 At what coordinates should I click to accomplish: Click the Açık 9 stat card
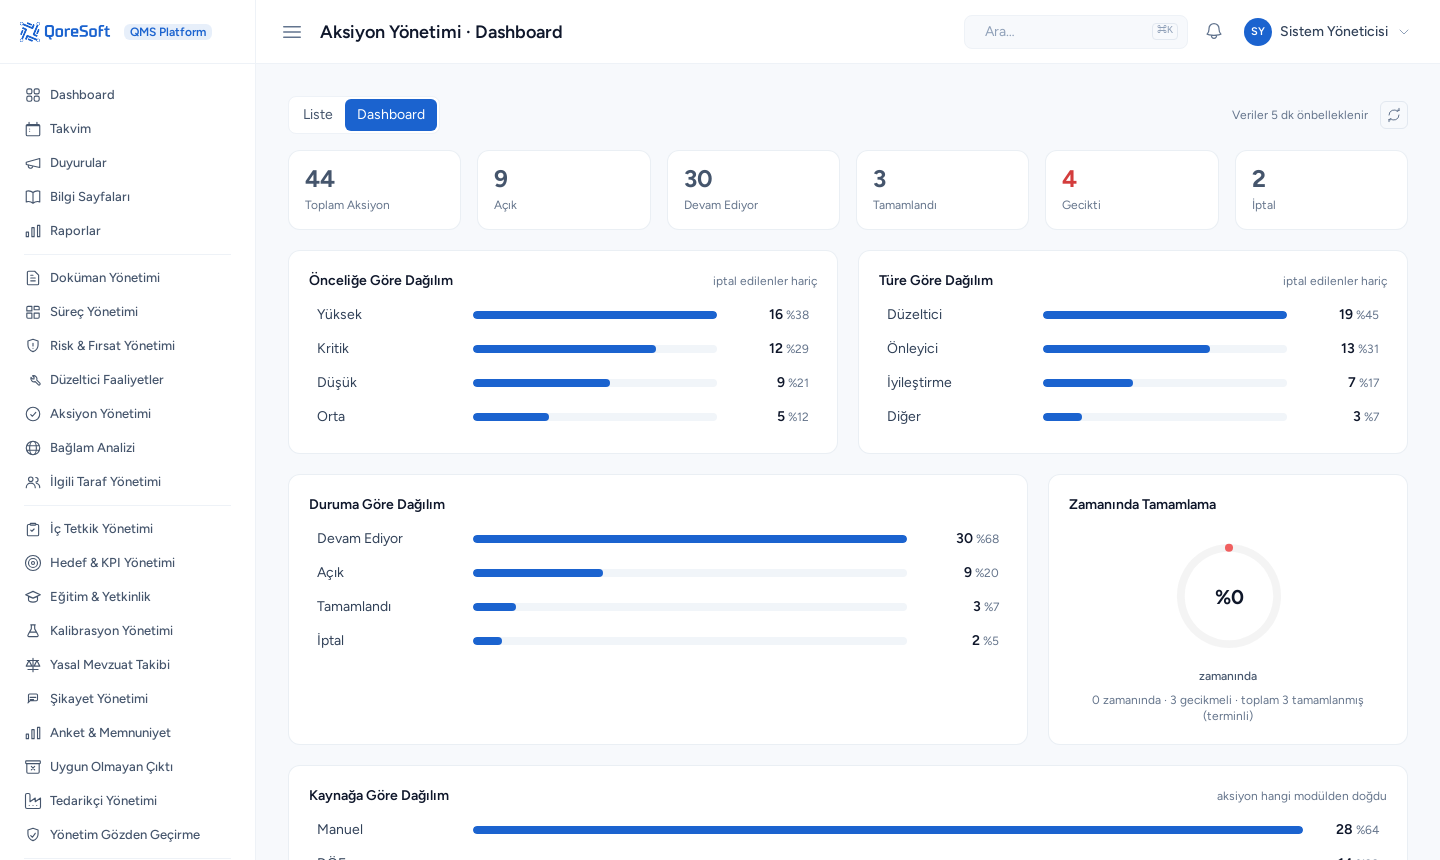pyautogui.click(x=564, y=190)
